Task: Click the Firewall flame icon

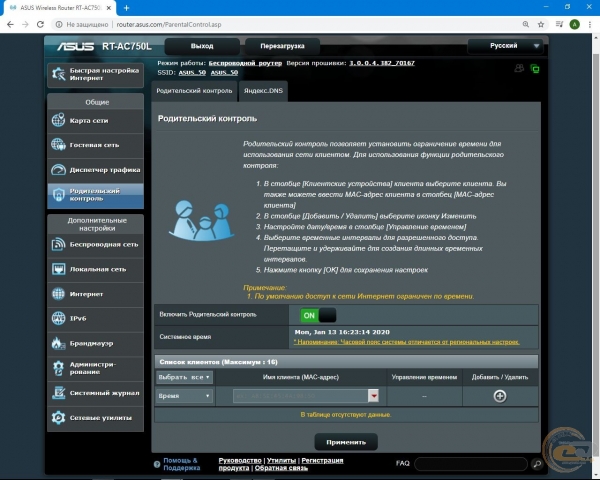Action: pyautogui.click(x=59, y=343)
